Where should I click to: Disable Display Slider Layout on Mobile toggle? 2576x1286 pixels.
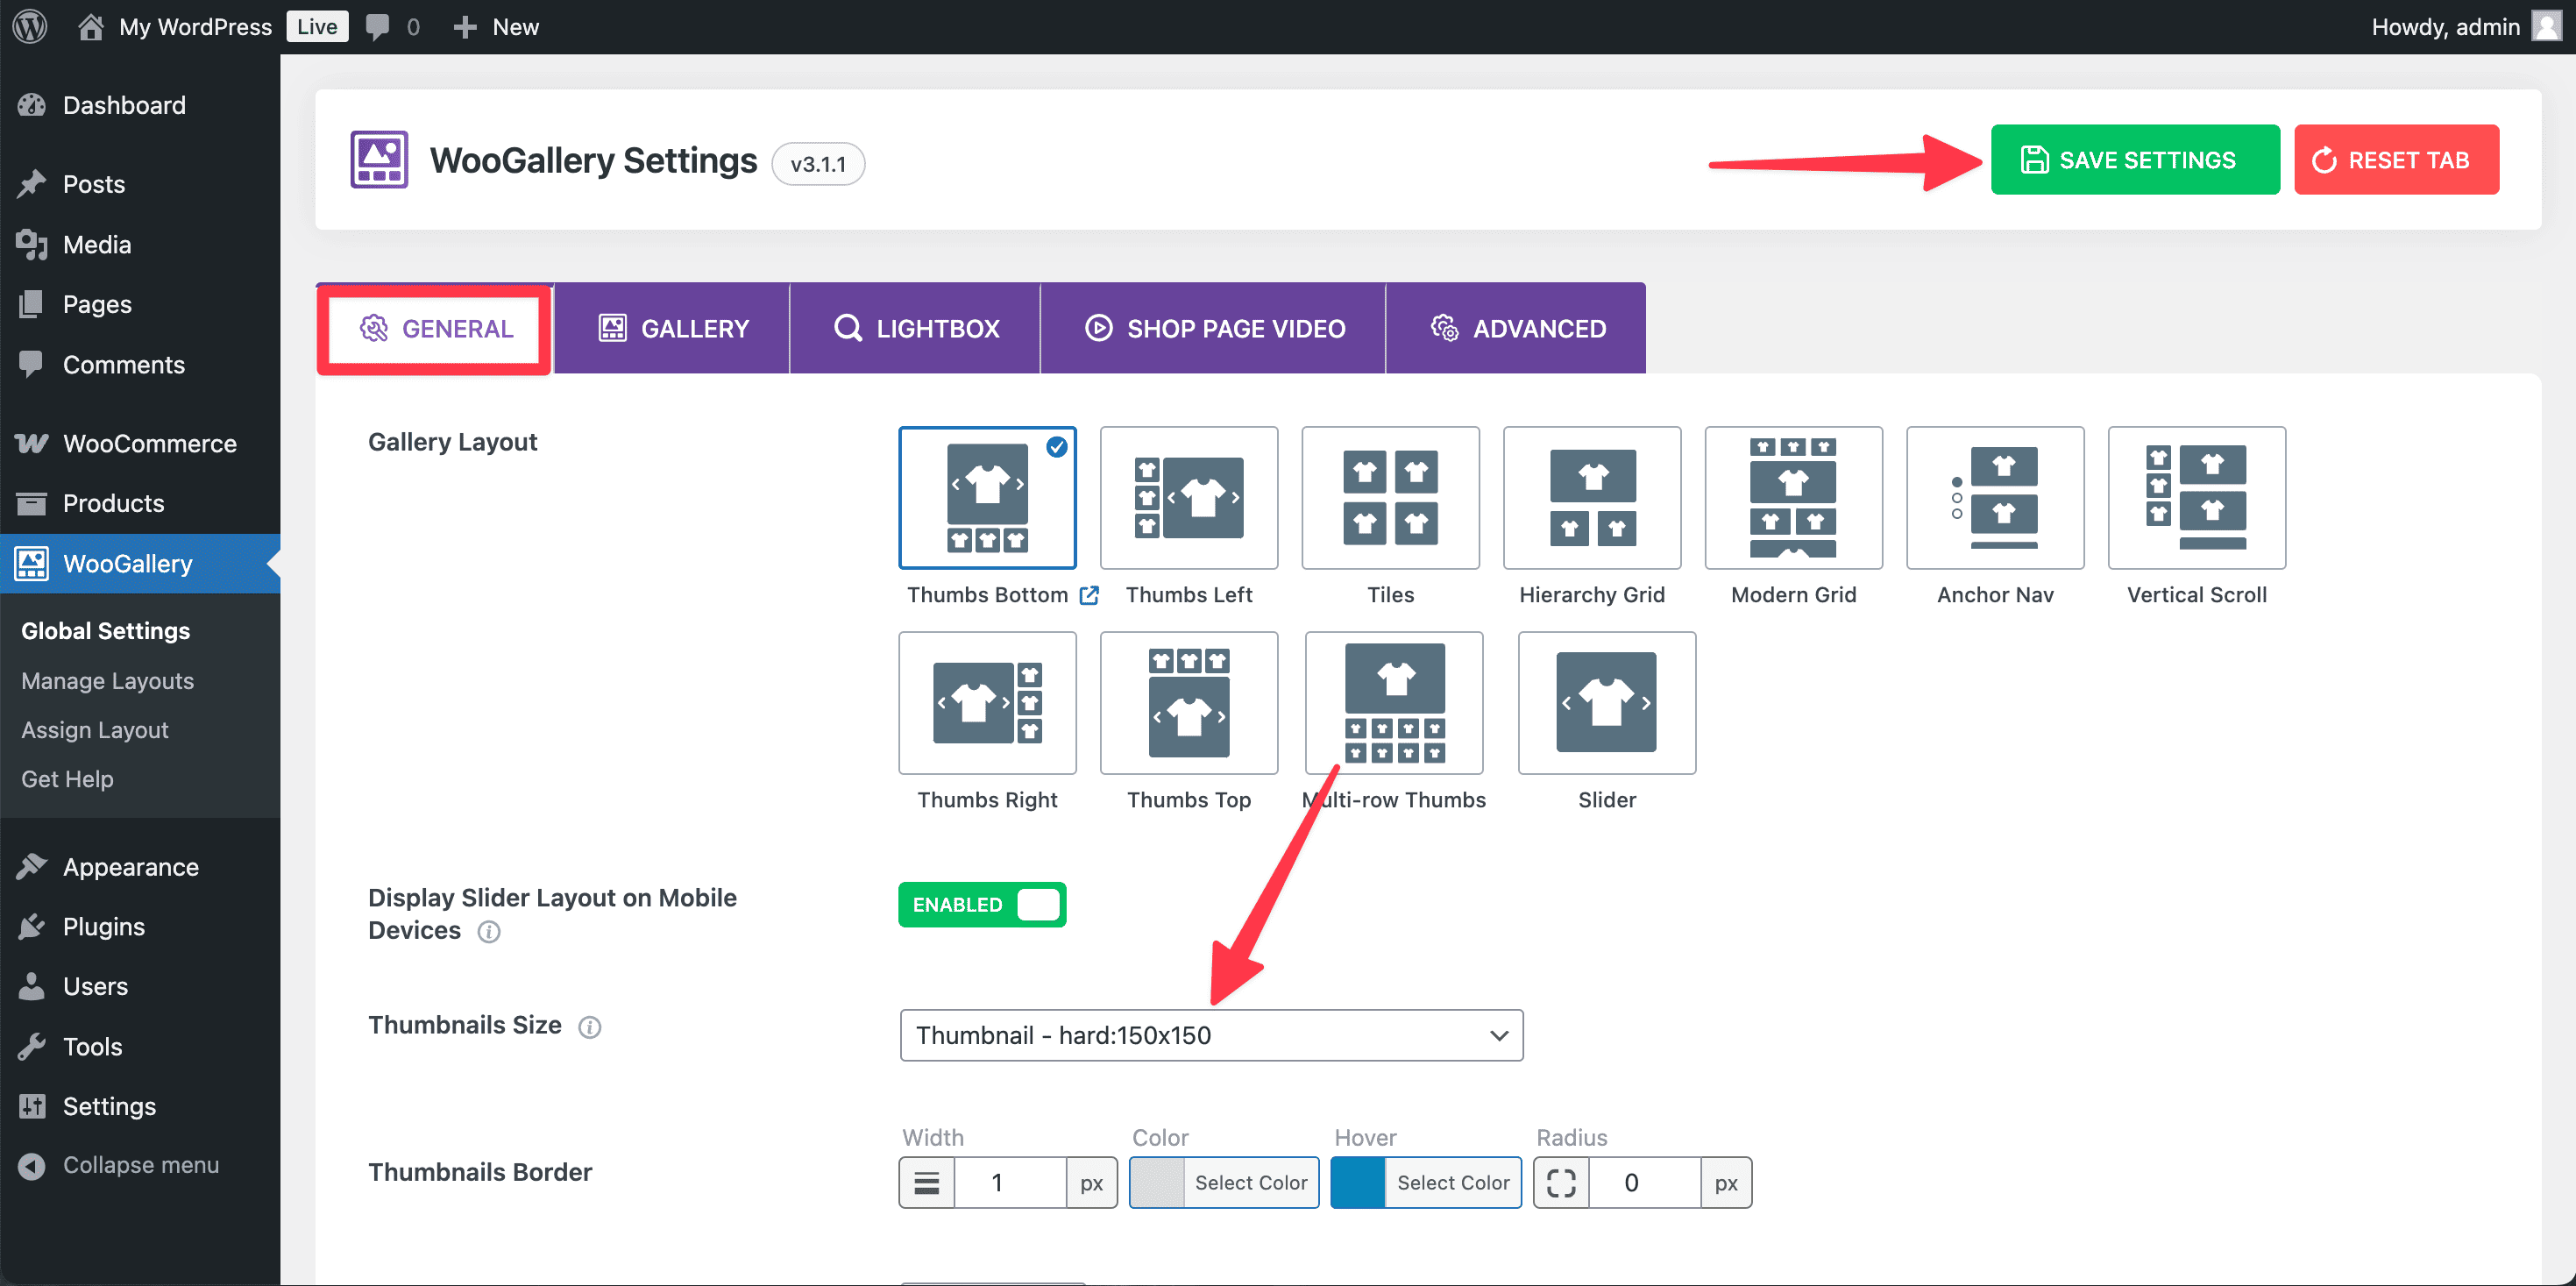coord(981,904)
